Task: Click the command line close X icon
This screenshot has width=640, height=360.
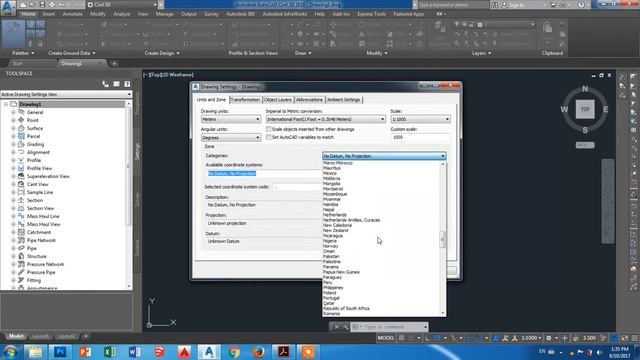Action: [337, 327]
